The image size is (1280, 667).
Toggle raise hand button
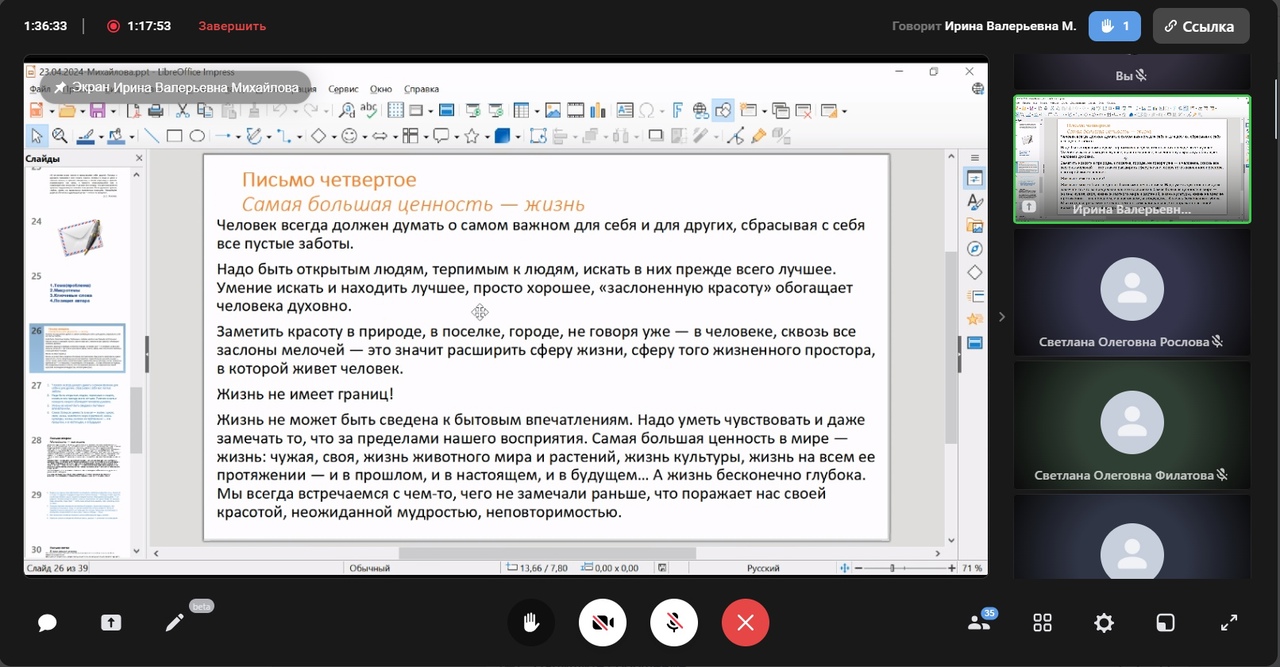530,623
